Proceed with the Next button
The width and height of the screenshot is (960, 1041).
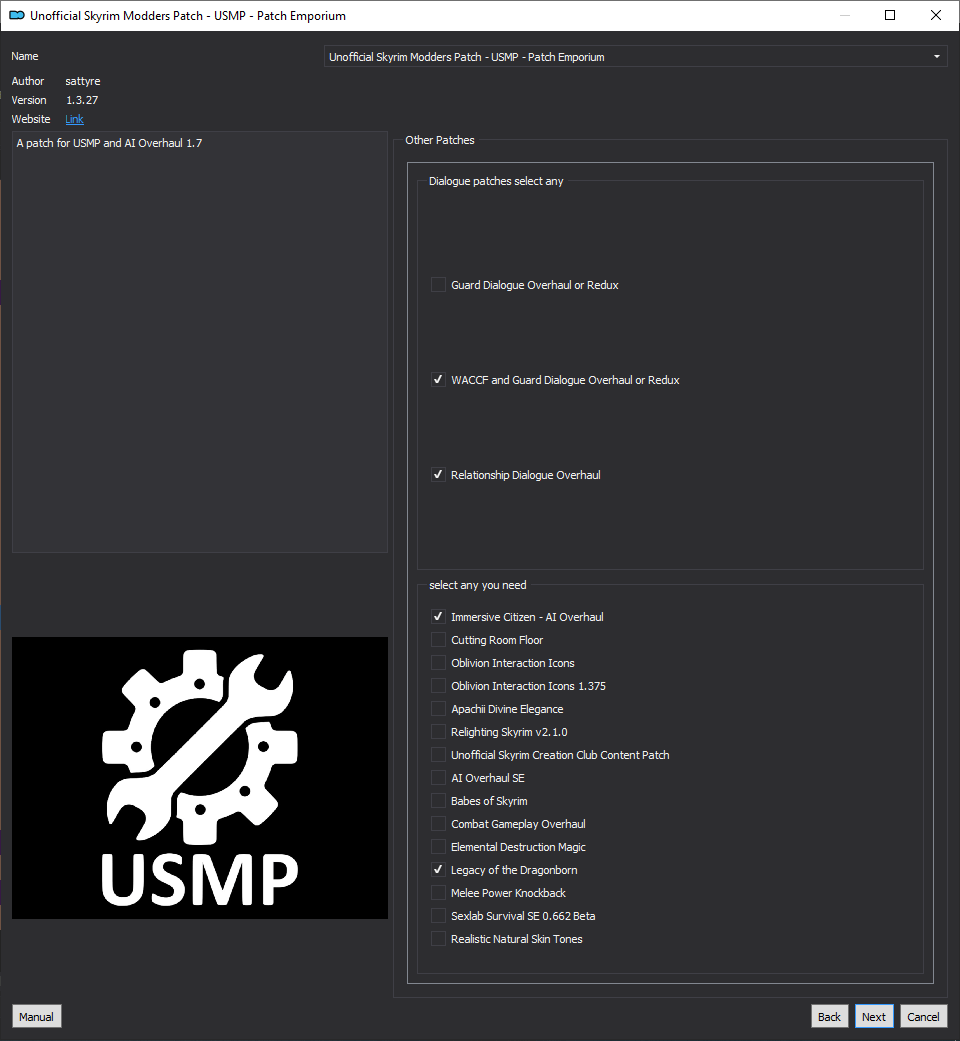pos(874,1016)
